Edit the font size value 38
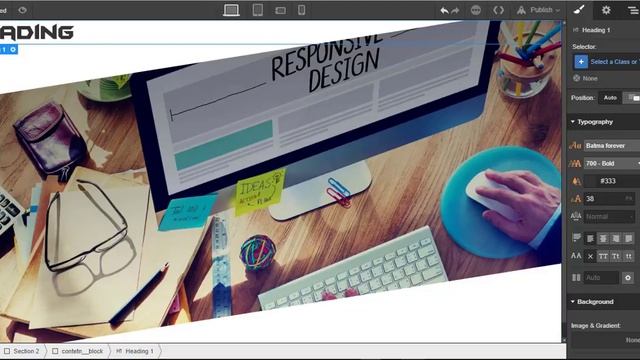This screenshot has height=360, width=640. click(609, 199)
